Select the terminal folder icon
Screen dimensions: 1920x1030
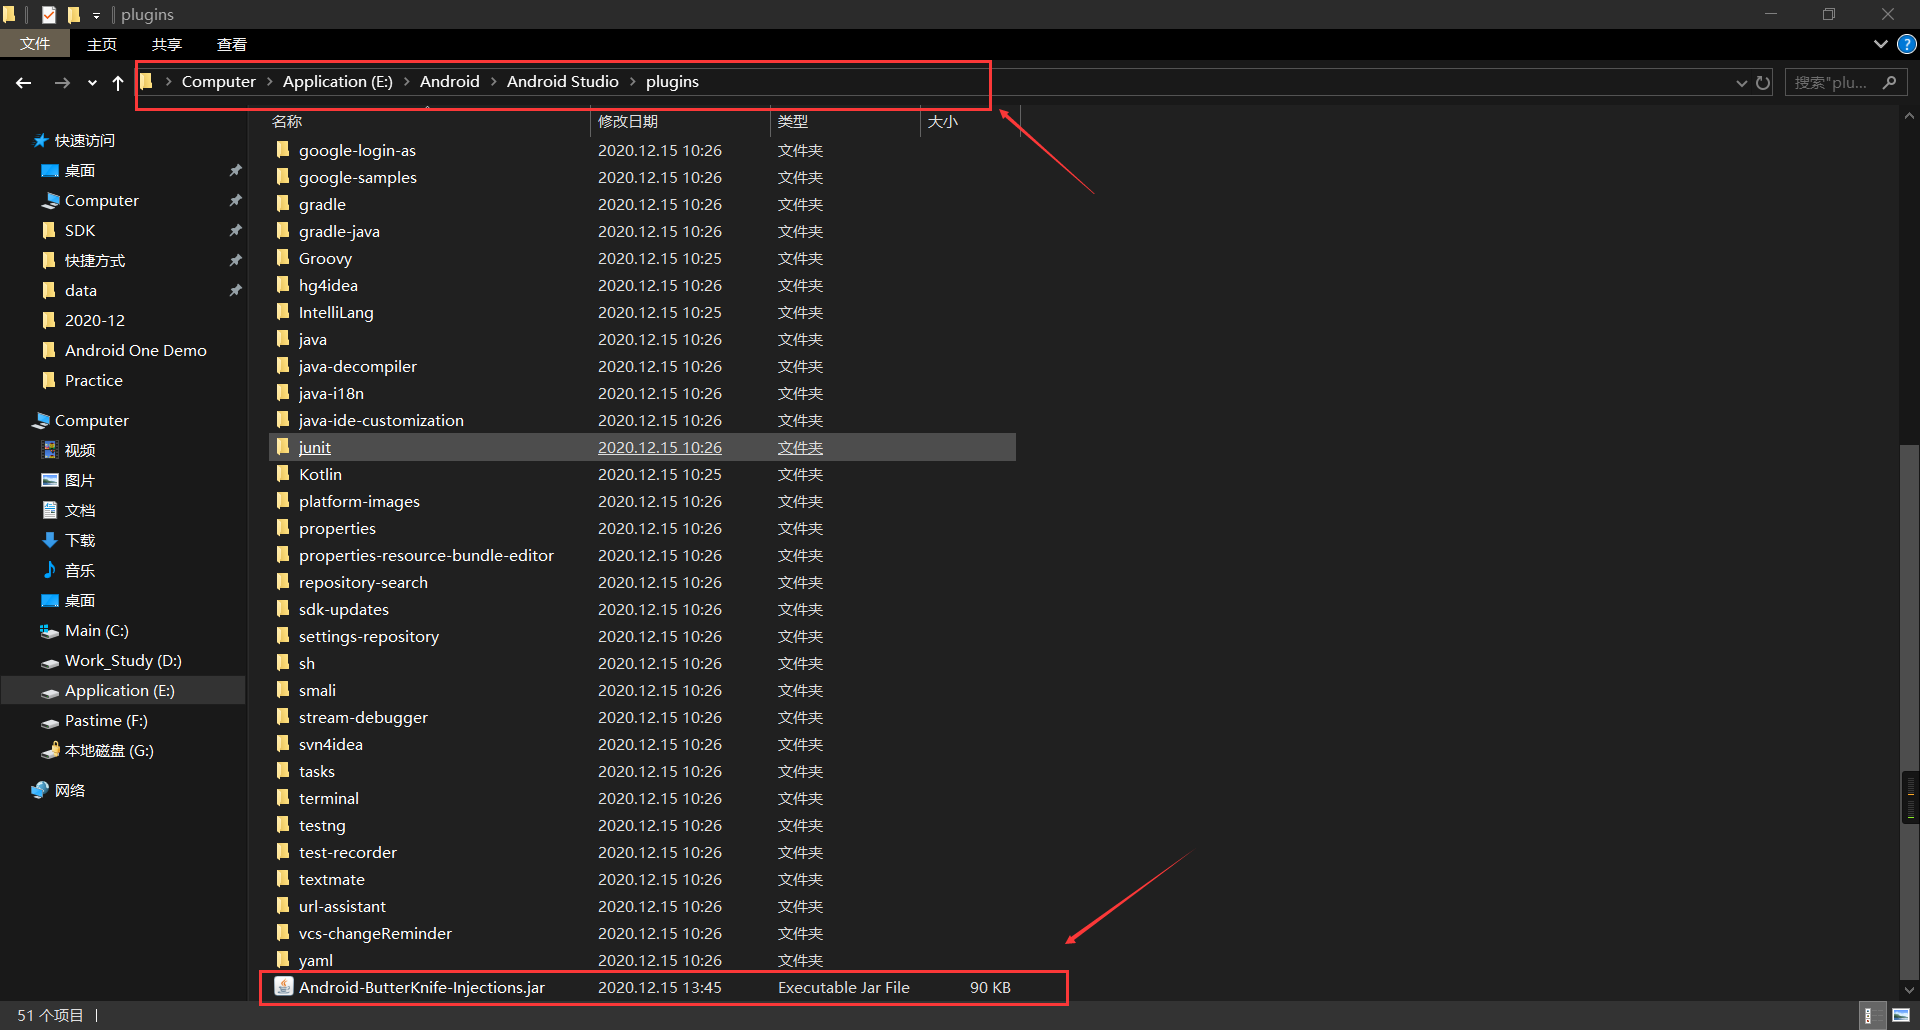(x=284, y=798)
